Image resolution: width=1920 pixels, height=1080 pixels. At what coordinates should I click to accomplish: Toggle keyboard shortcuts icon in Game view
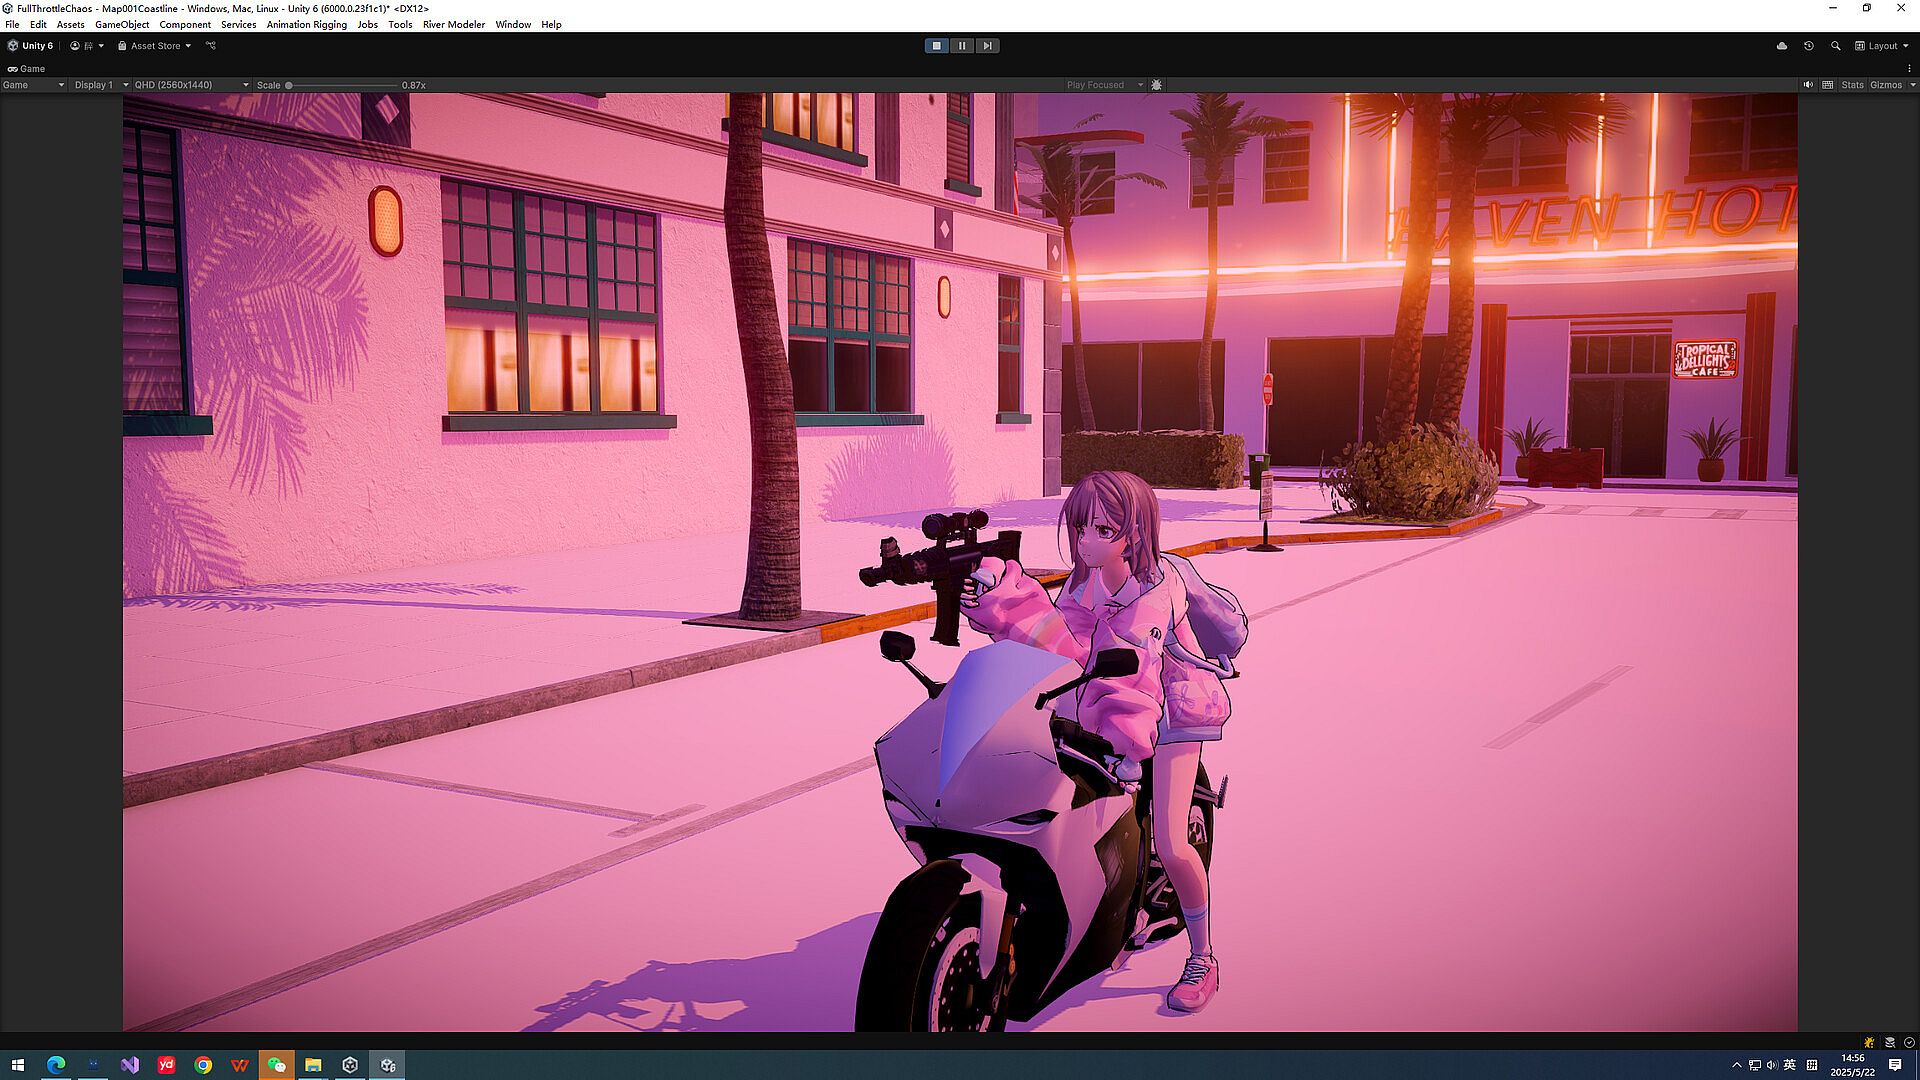pos(1828,85)
